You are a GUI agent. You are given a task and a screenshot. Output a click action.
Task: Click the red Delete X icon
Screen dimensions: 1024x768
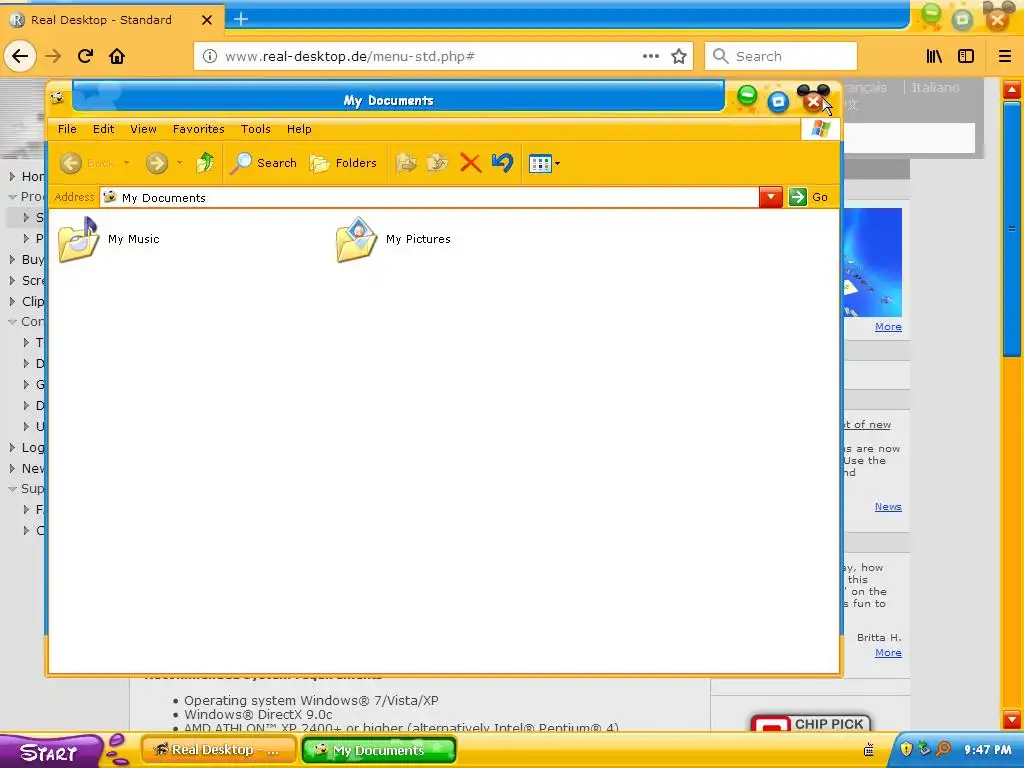click(x=470, y=163)
